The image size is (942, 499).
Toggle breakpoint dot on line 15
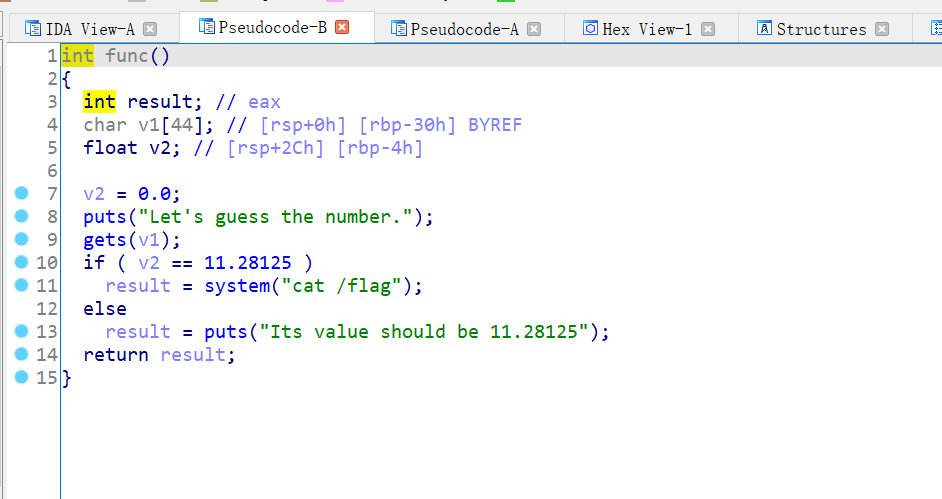21,377
